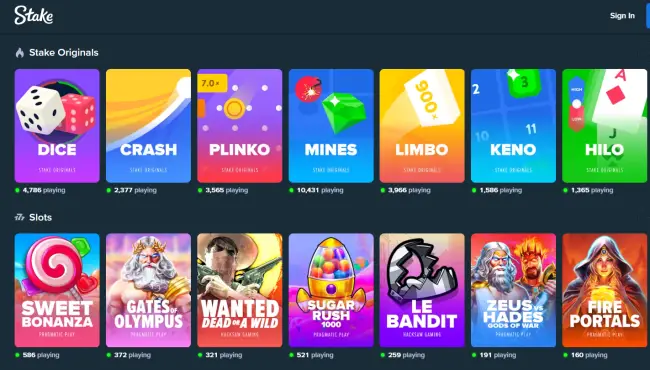Click the flame icon beside Stake Originals
This screenshot has height=370, width=650.
tap(19, 53)
